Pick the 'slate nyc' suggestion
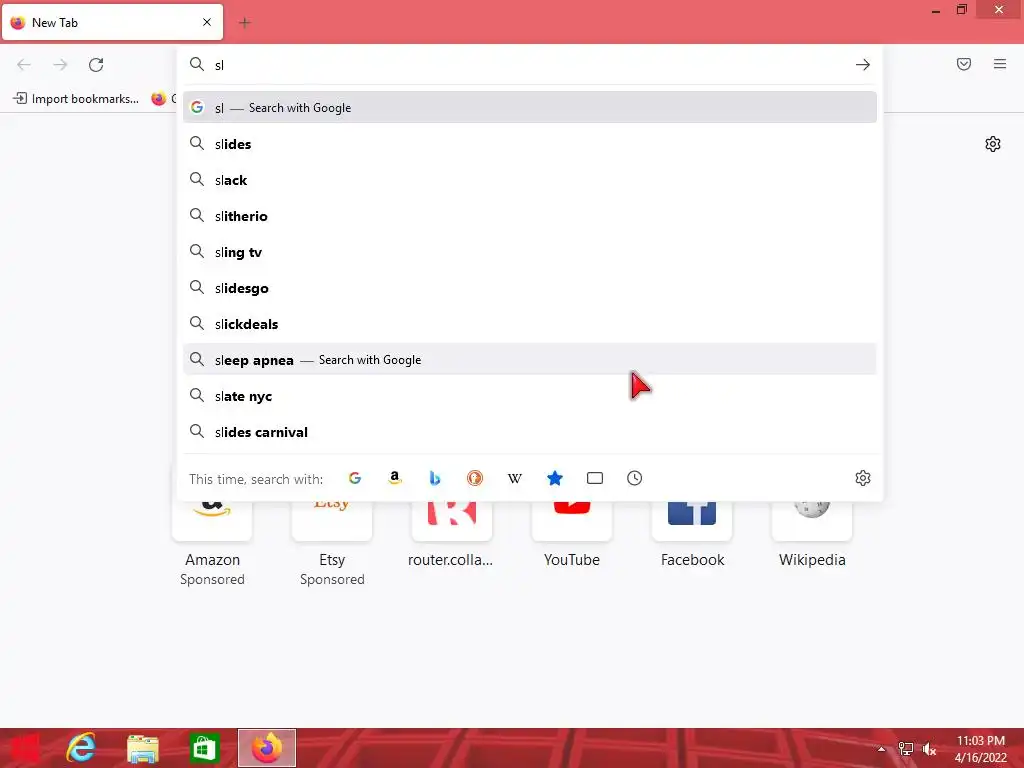Image resolution: width=1024 pixels, height=768 pixels. pos(530,396)
